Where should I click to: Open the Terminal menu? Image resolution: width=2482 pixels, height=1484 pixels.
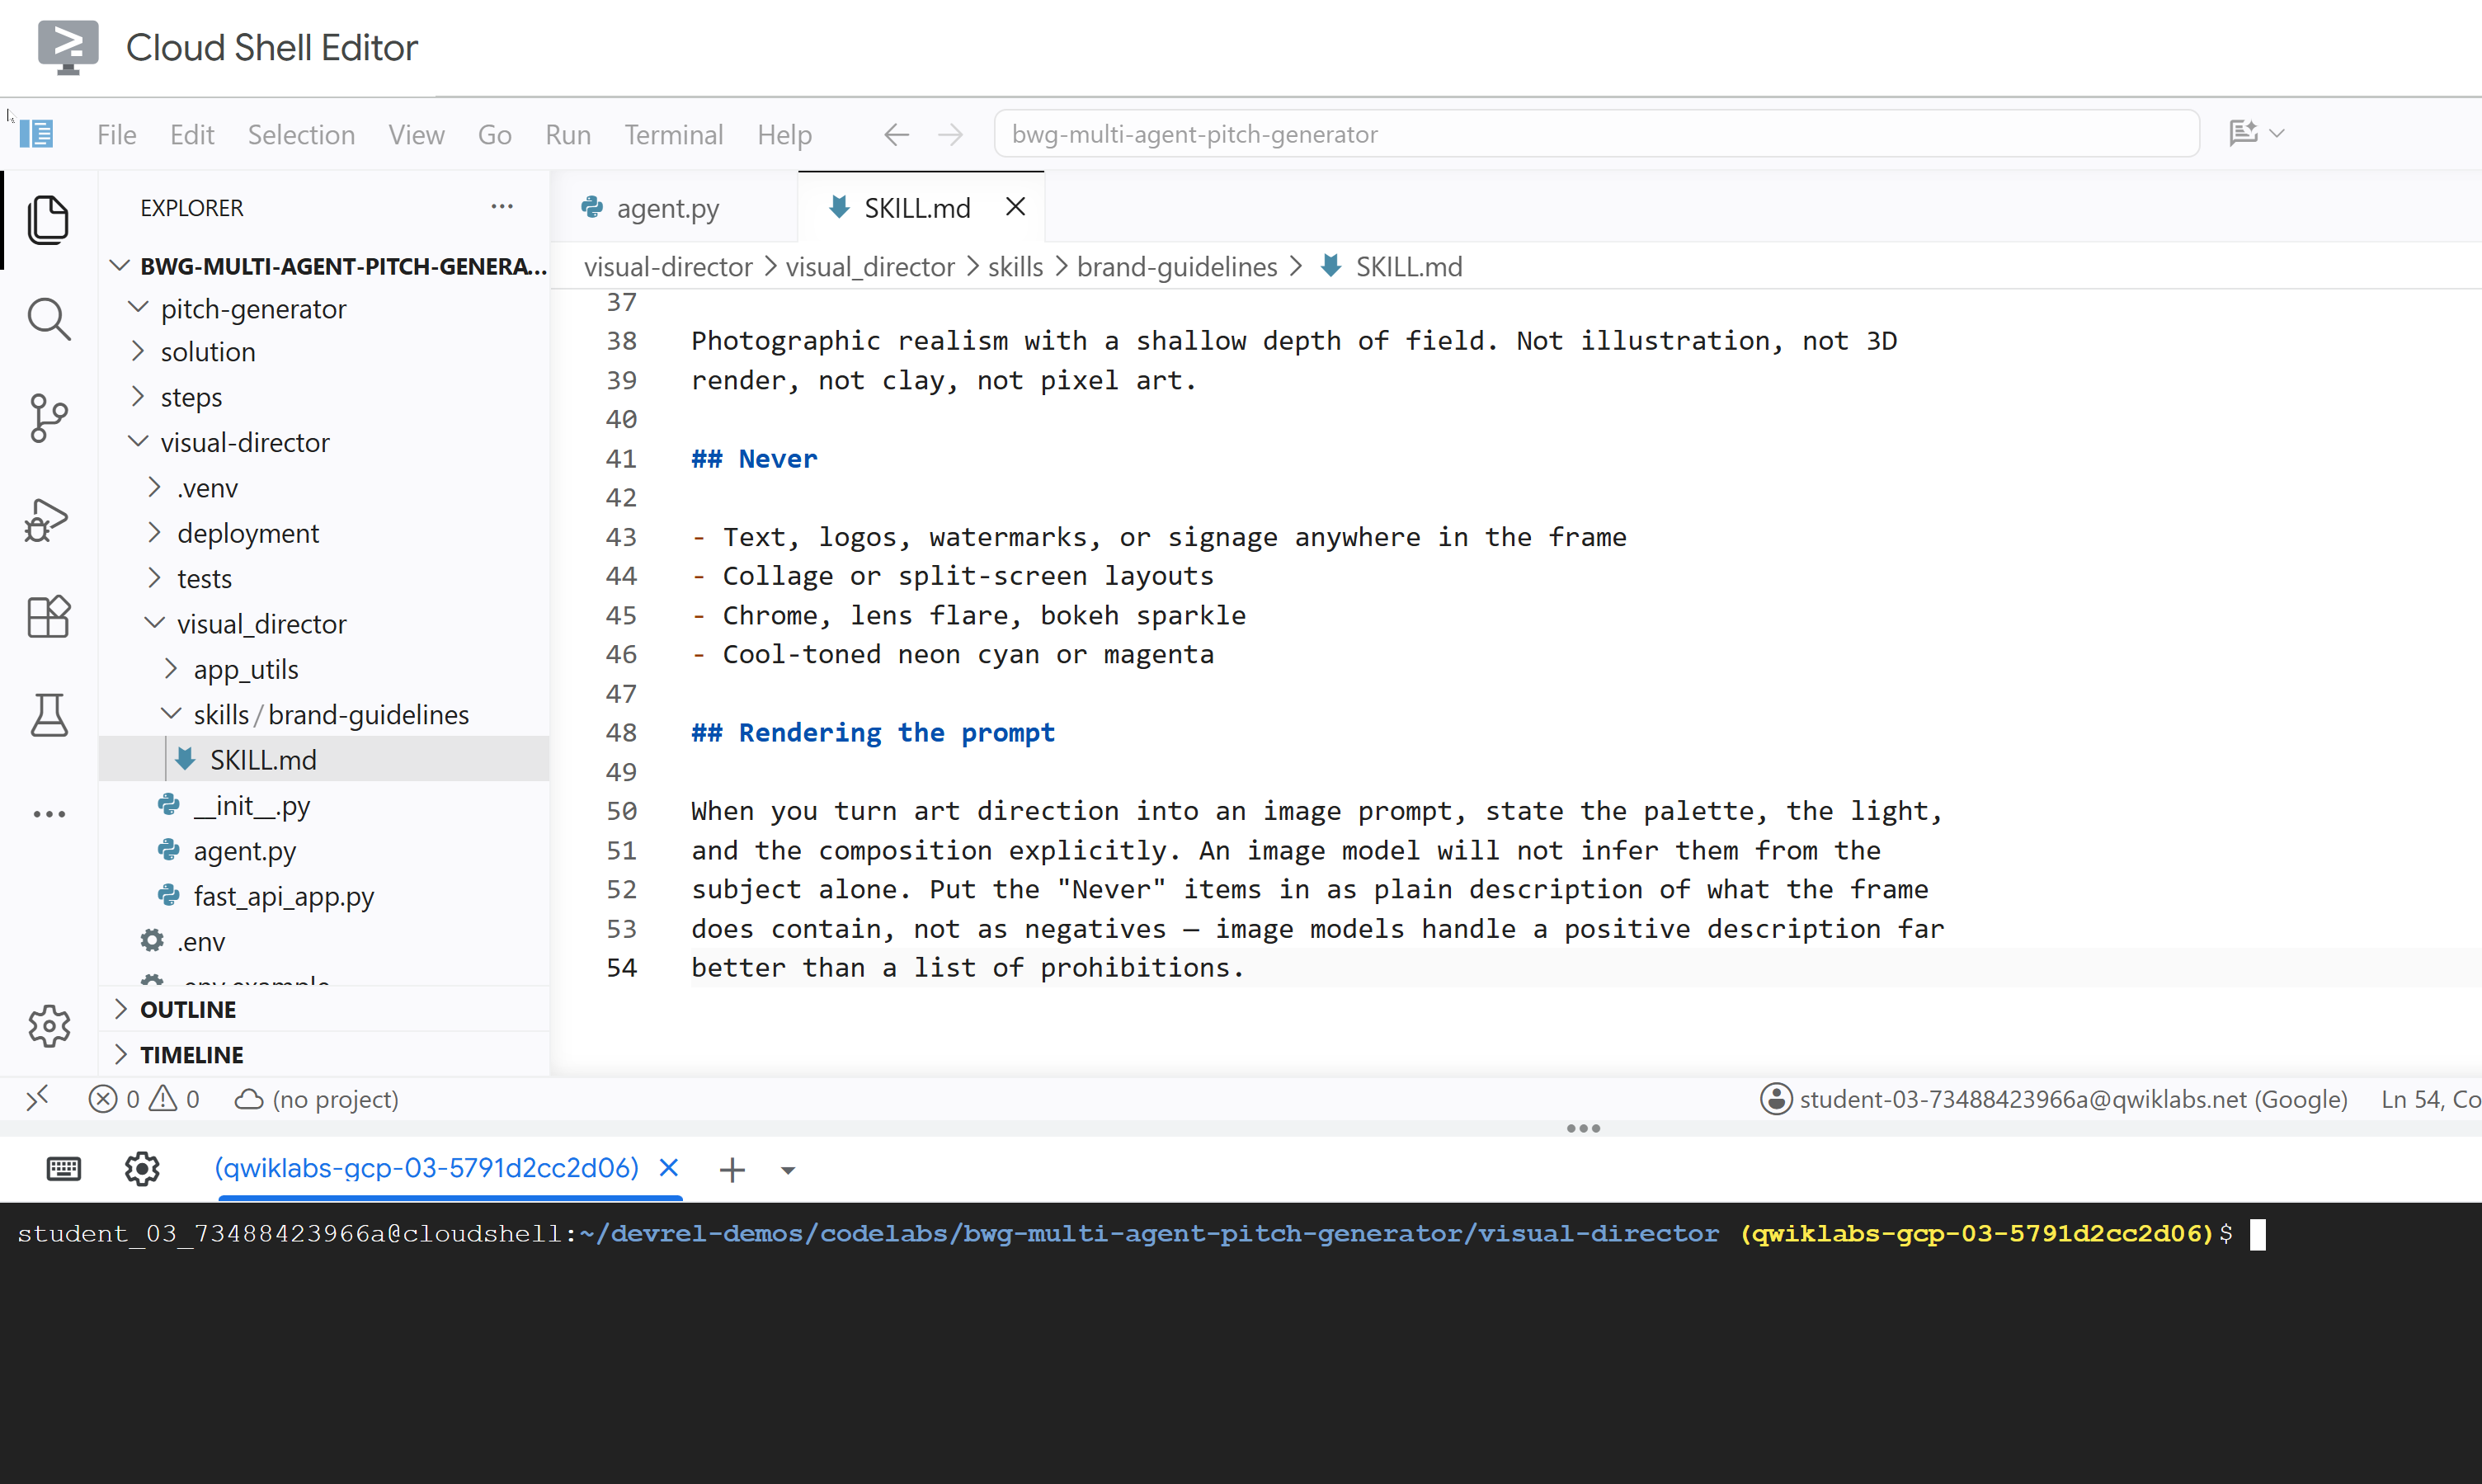pyautogui.click(x=674, y=134)
